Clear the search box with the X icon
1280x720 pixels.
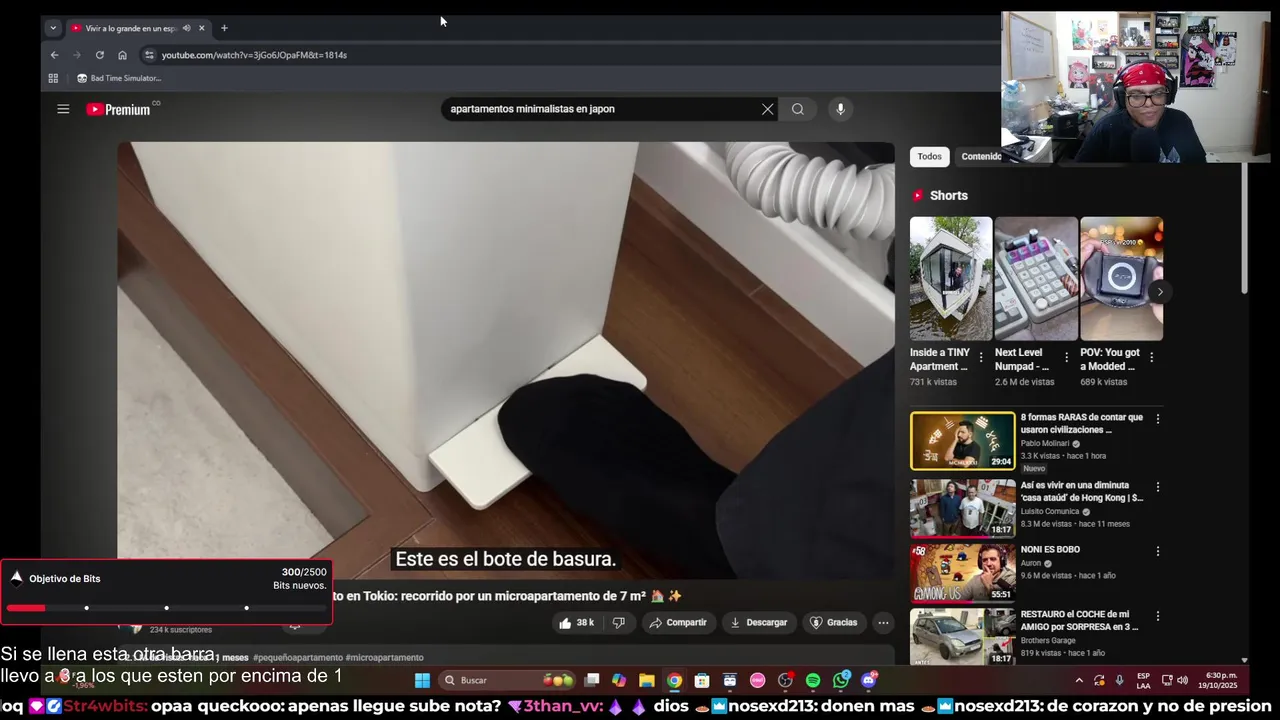767,109
